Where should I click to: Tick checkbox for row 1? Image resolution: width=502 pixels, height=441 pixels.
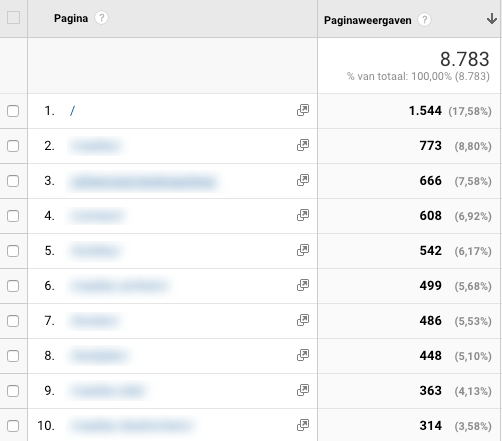(13, 111)
